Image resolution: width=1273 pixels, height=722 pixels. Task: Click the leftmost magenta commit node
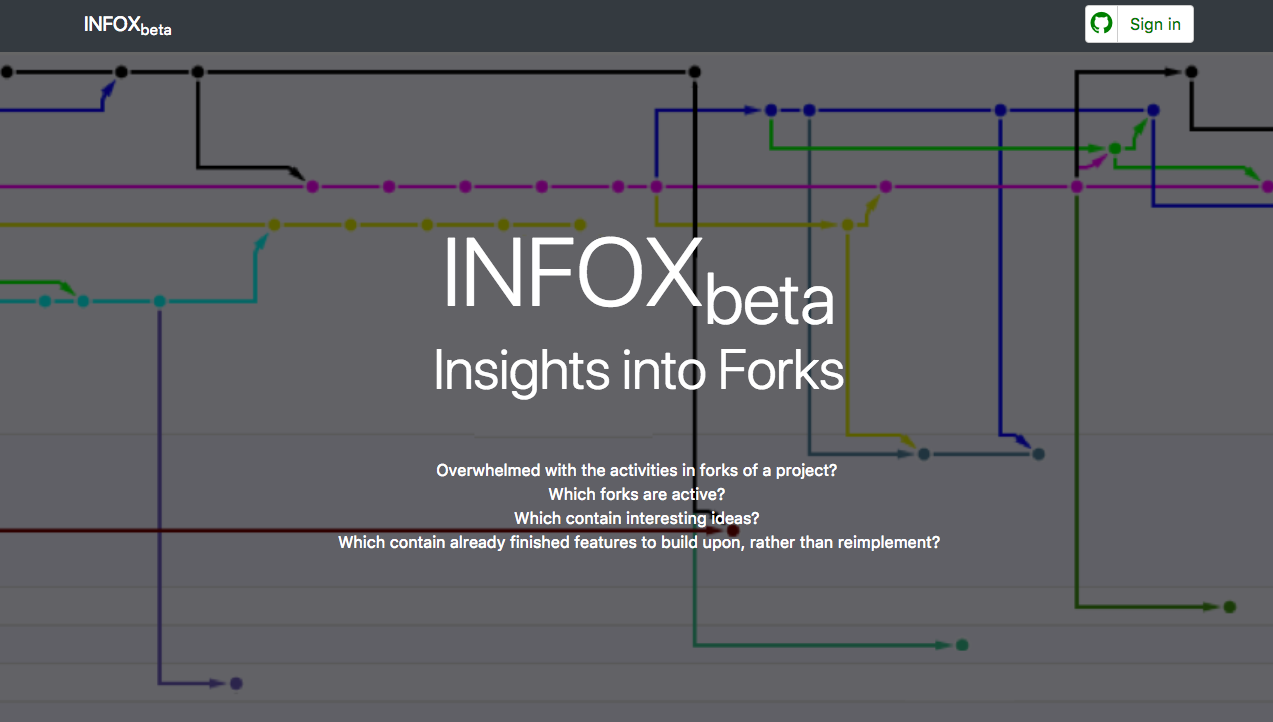click(x=312, y=186)
